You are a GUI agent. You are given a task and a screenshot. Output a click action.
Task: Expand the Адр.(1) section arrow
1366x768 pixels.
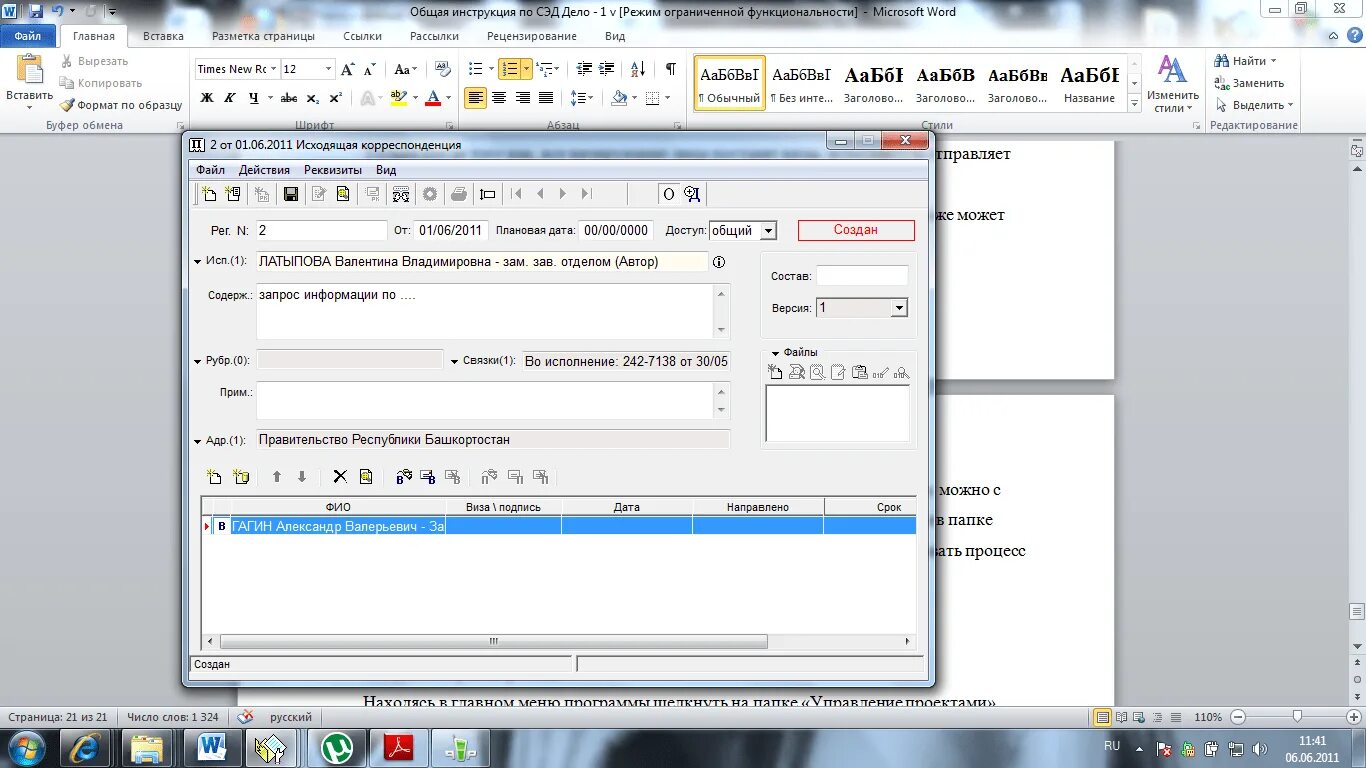point(198,441)
